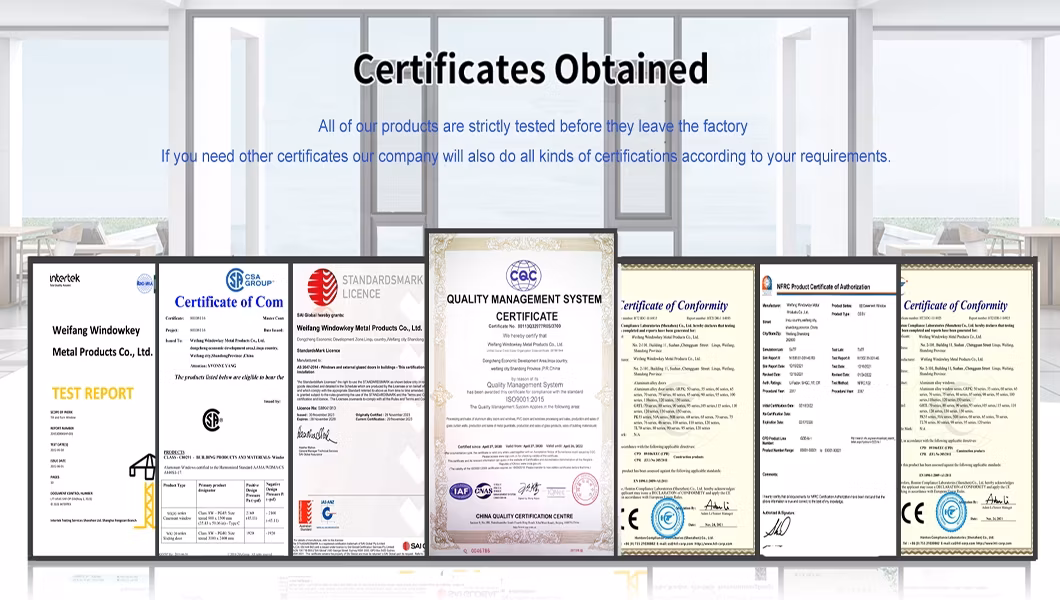Click 'Certificate of Com' blue heading

coord(228,302)
